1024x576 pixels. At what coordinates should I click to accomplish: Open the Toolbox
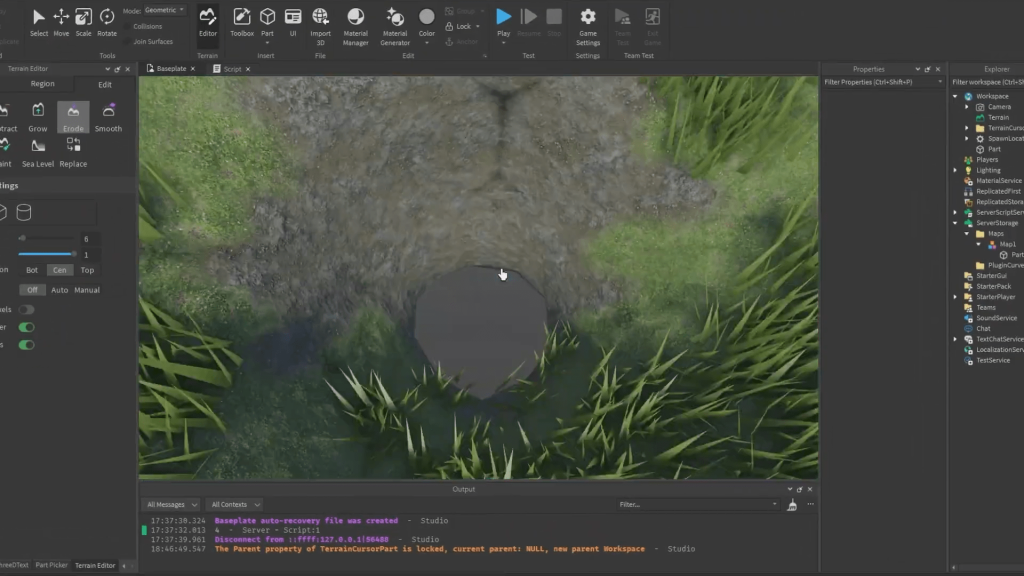242,22
